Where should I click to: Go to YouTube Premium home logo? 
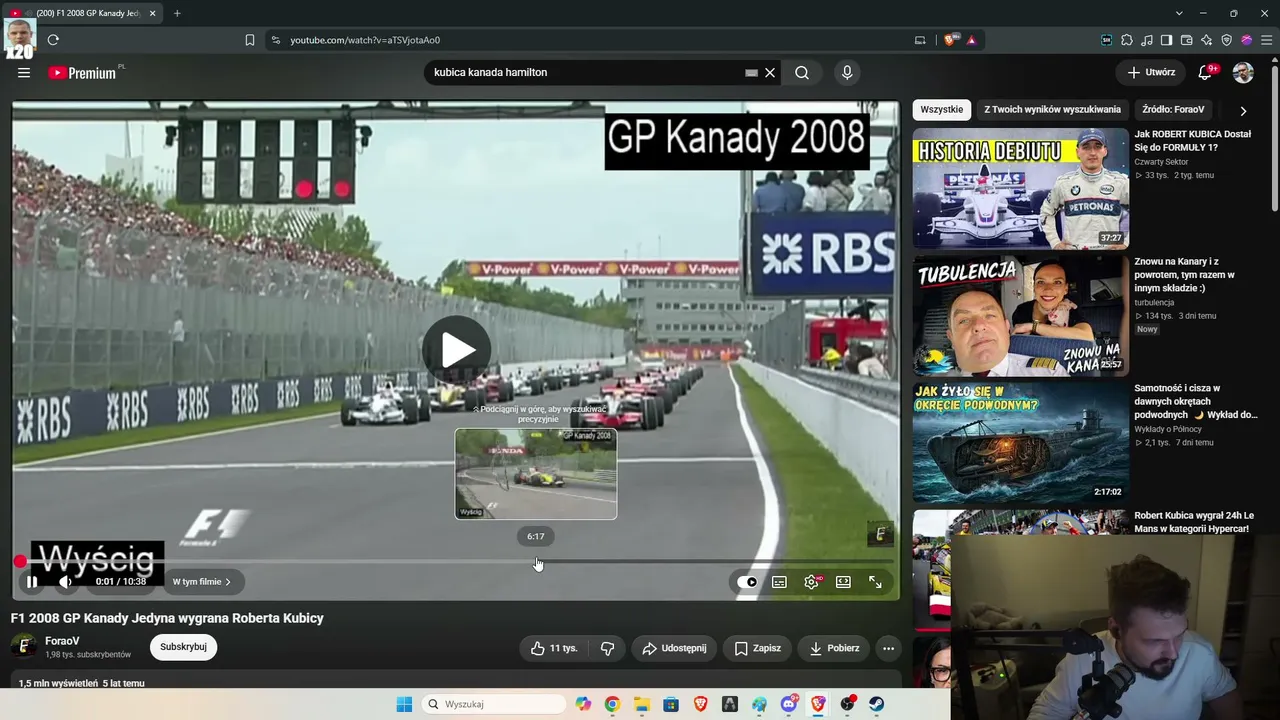82,73
